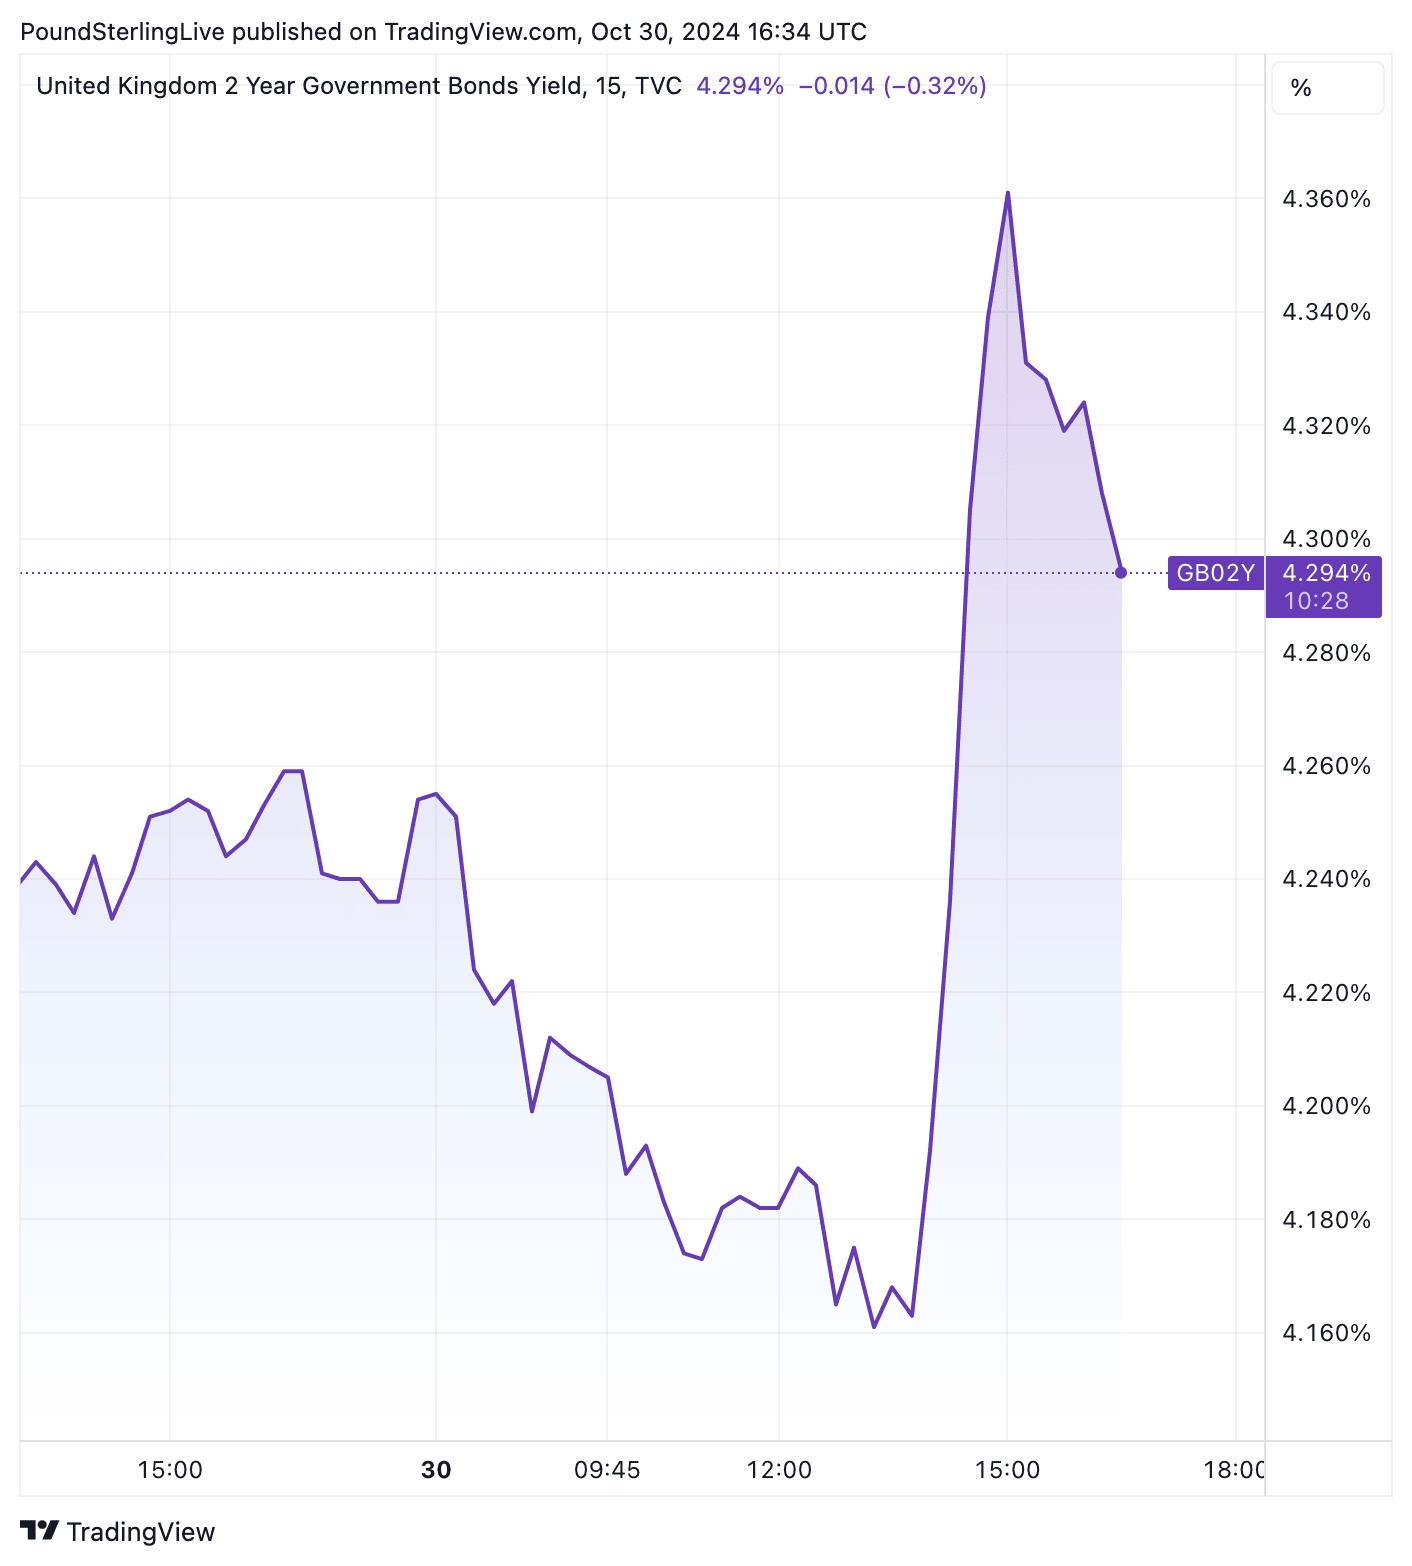Select the 09:45 time axis label
The height and width of the screenshot is (1566, 1412).
tap(607, 1470)
